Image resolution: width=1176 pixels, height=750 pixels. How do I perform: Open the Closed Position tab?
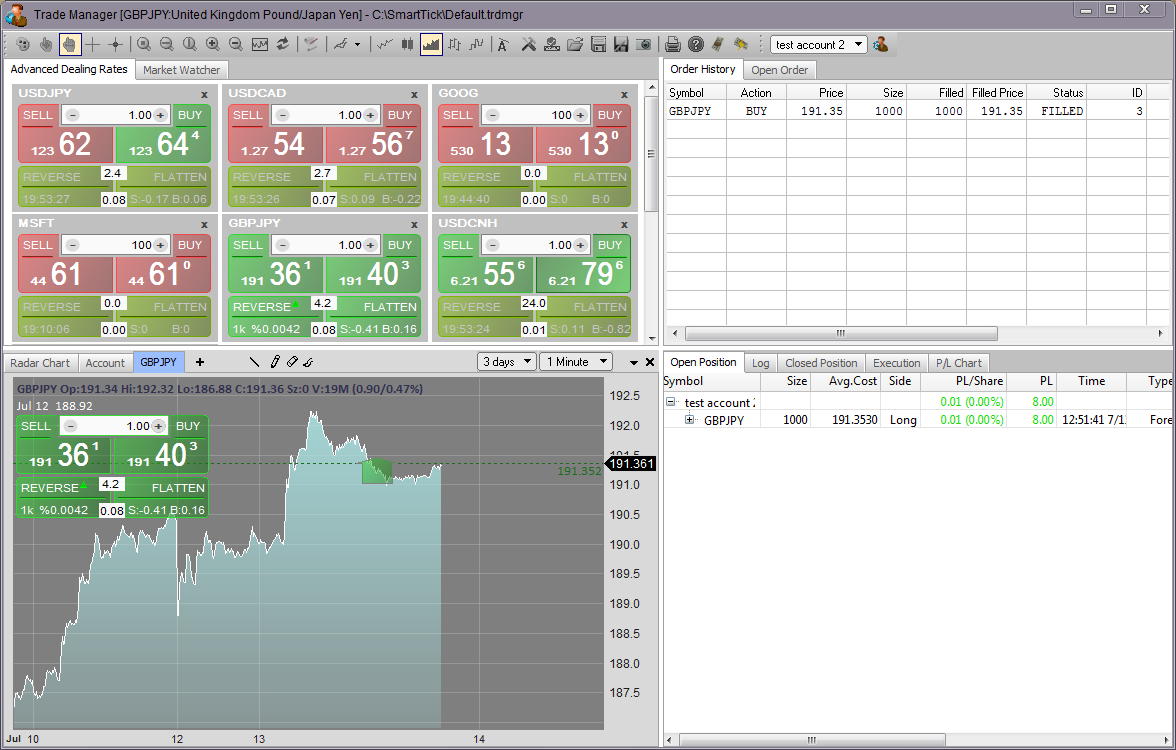click(x=820, y=363)
